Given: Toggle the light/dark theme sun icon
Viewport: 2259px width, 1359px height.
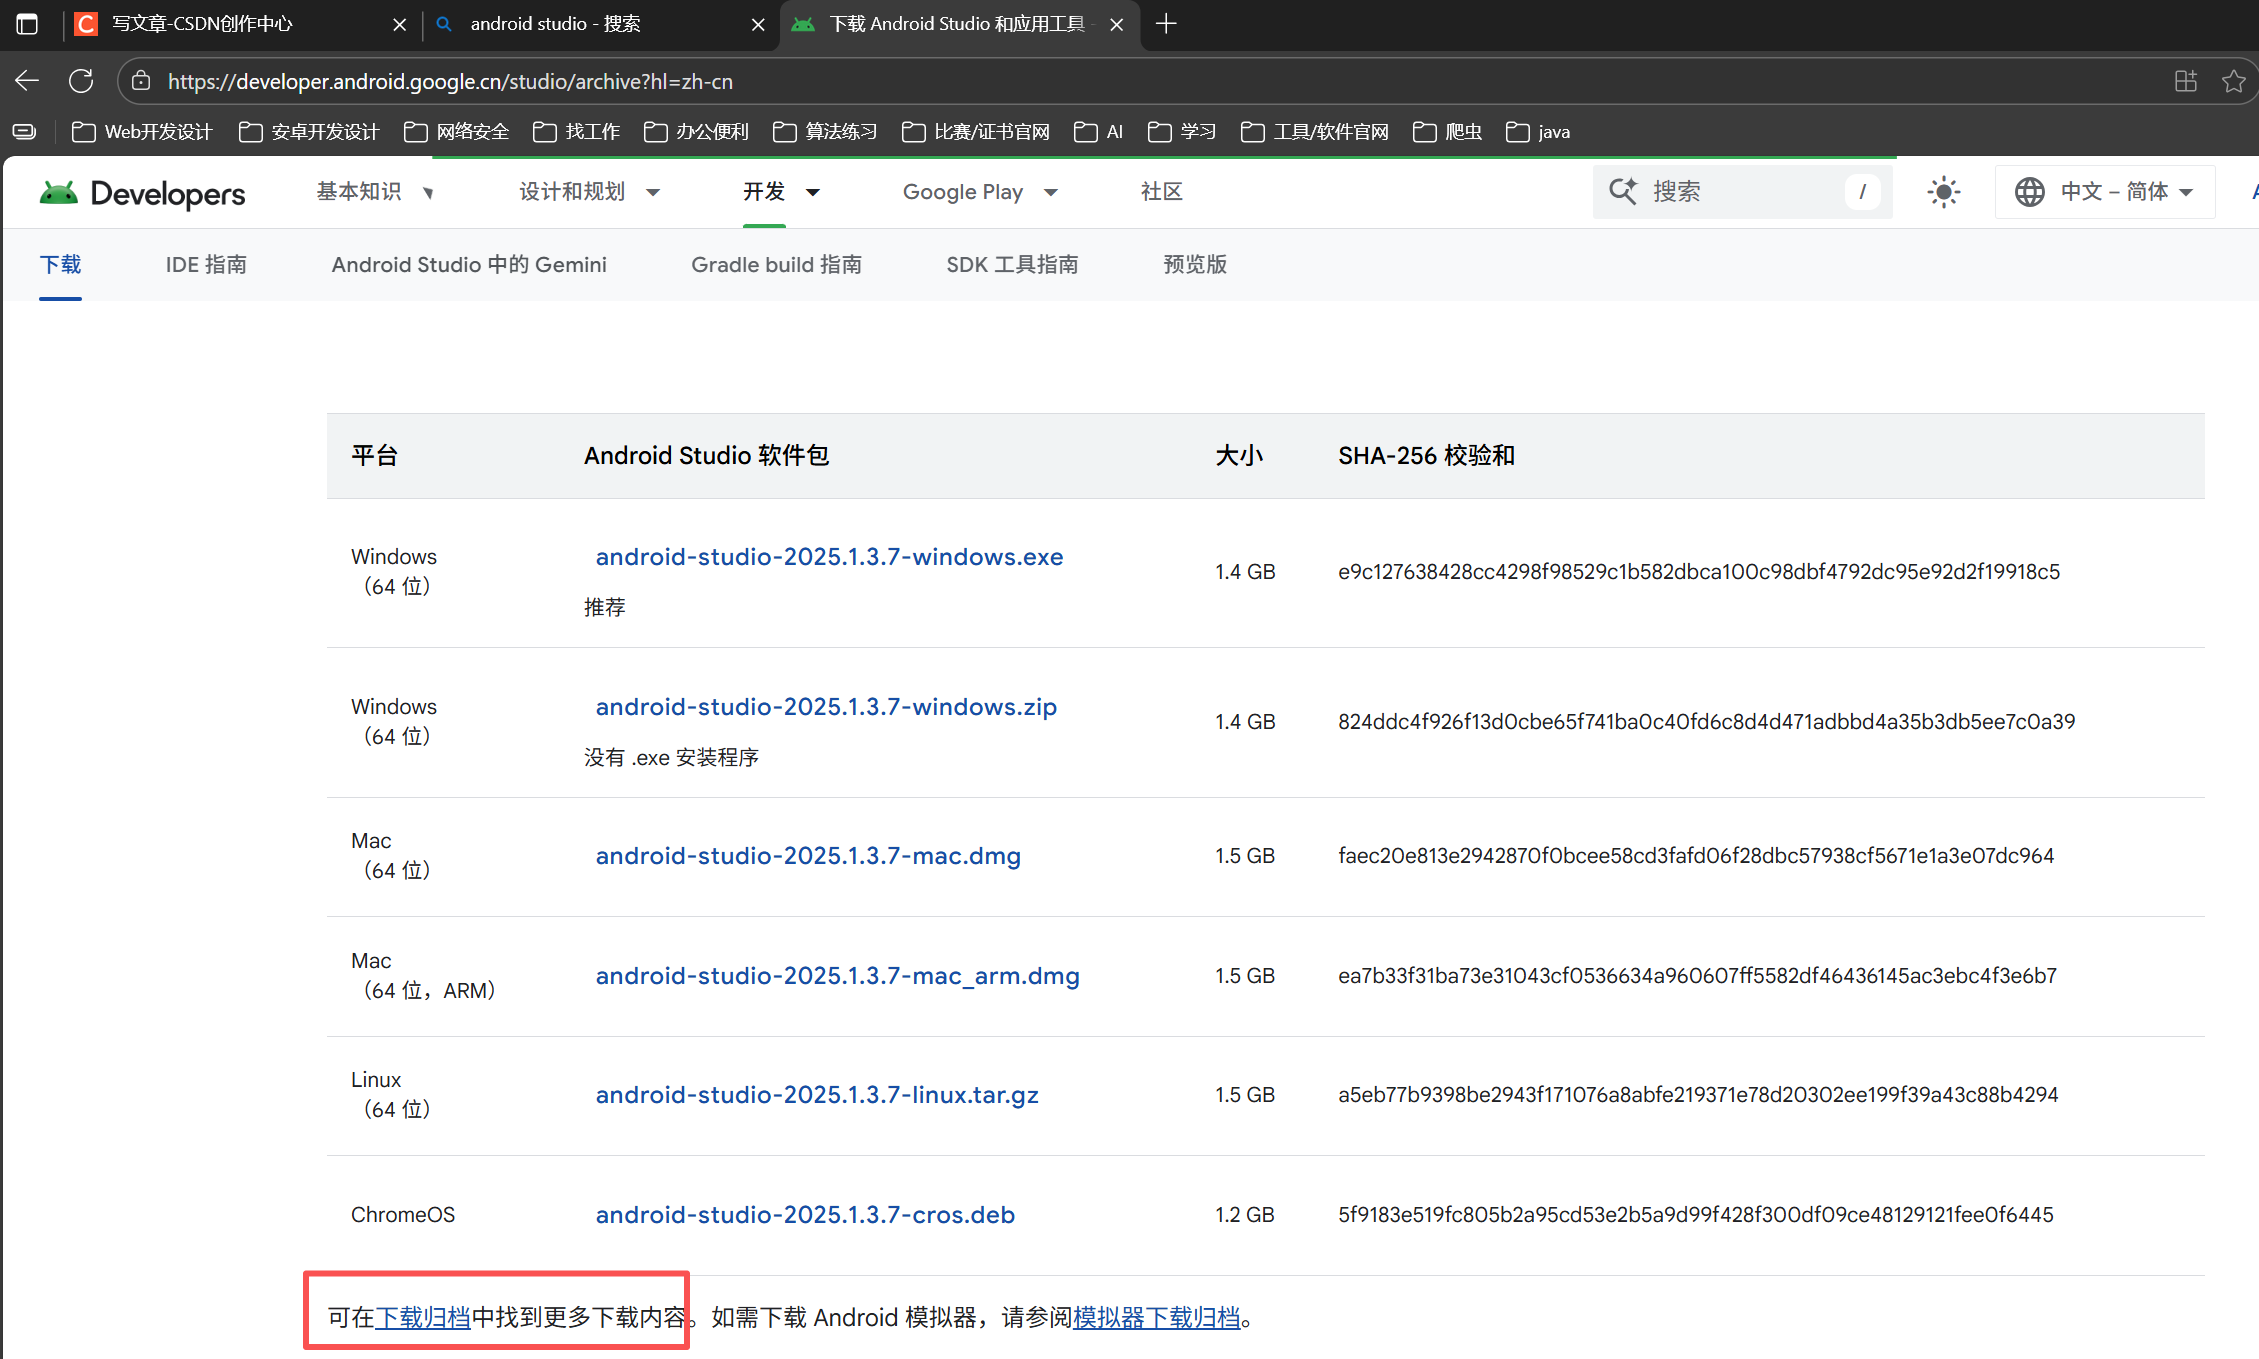Looking at the screenshot, I should coord(1943,192).
